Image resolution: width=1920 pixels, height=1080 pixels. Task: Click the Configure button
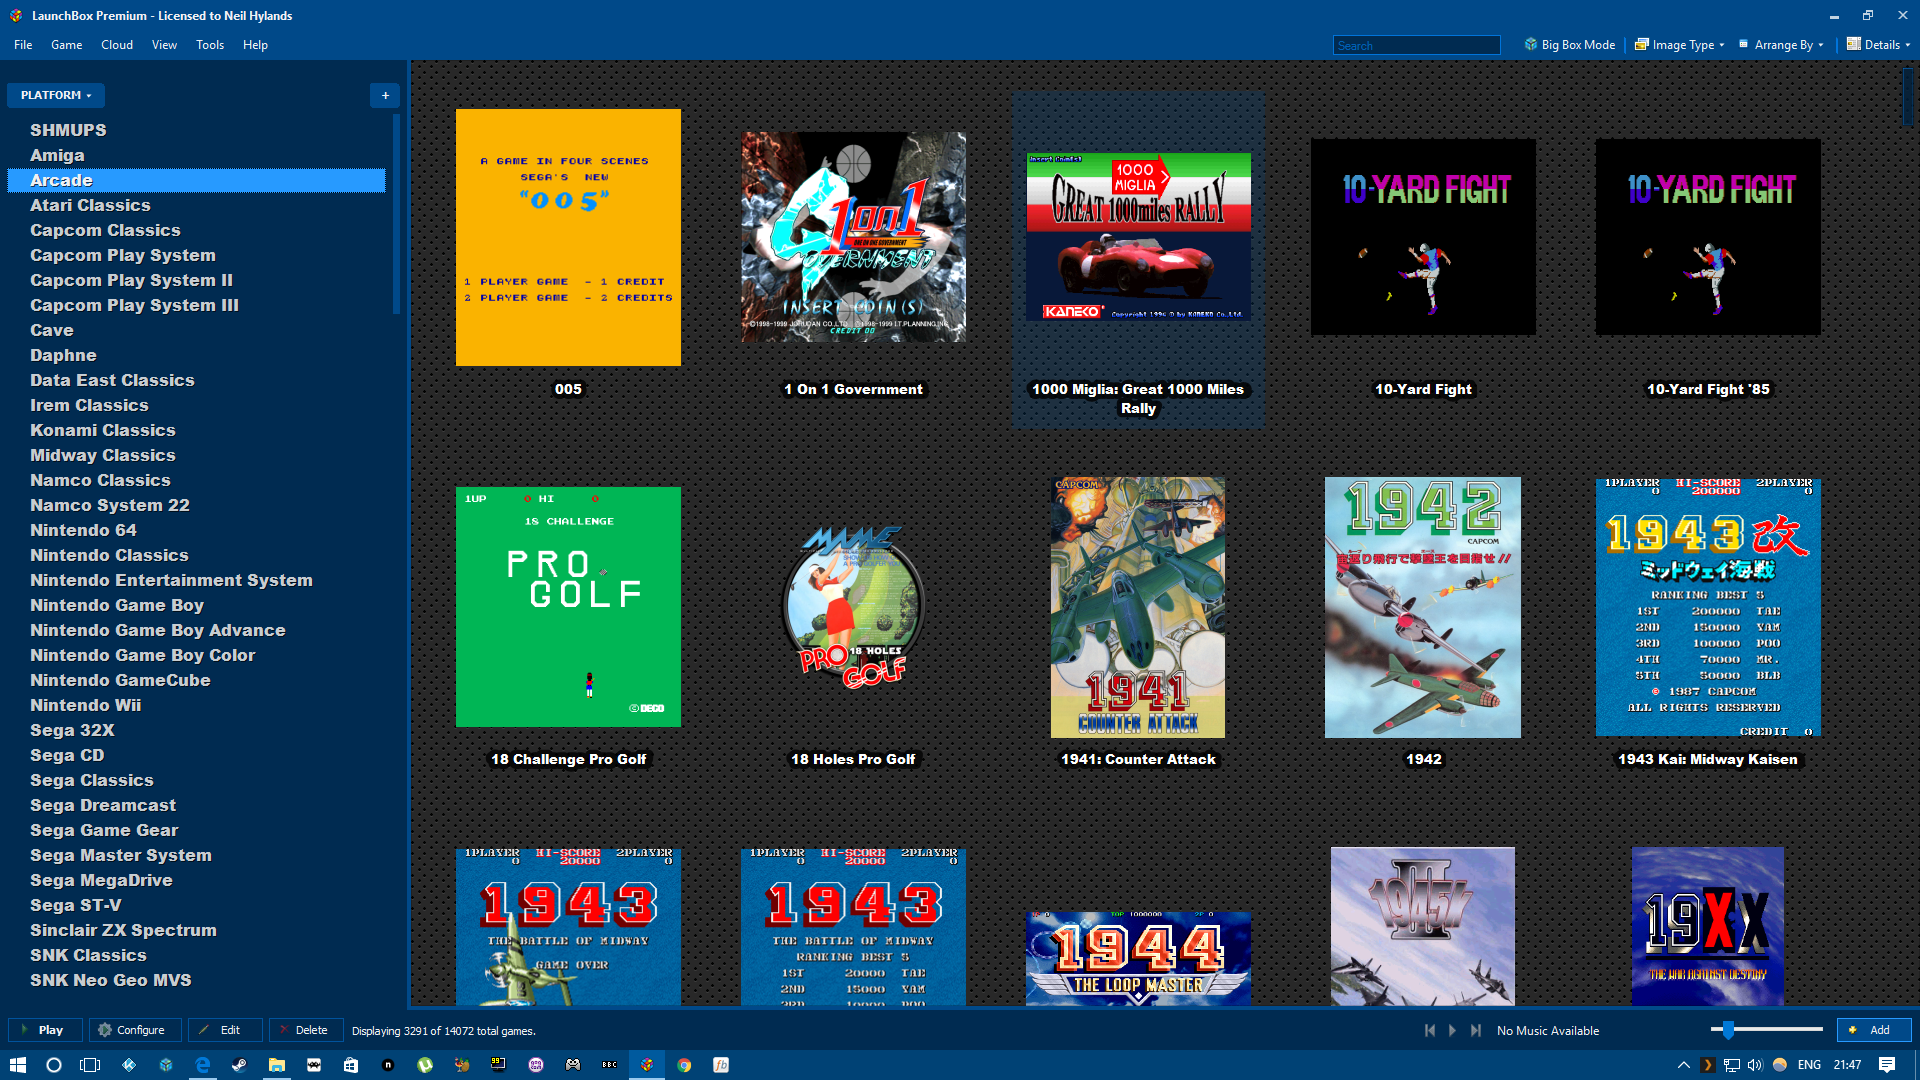135,1030
